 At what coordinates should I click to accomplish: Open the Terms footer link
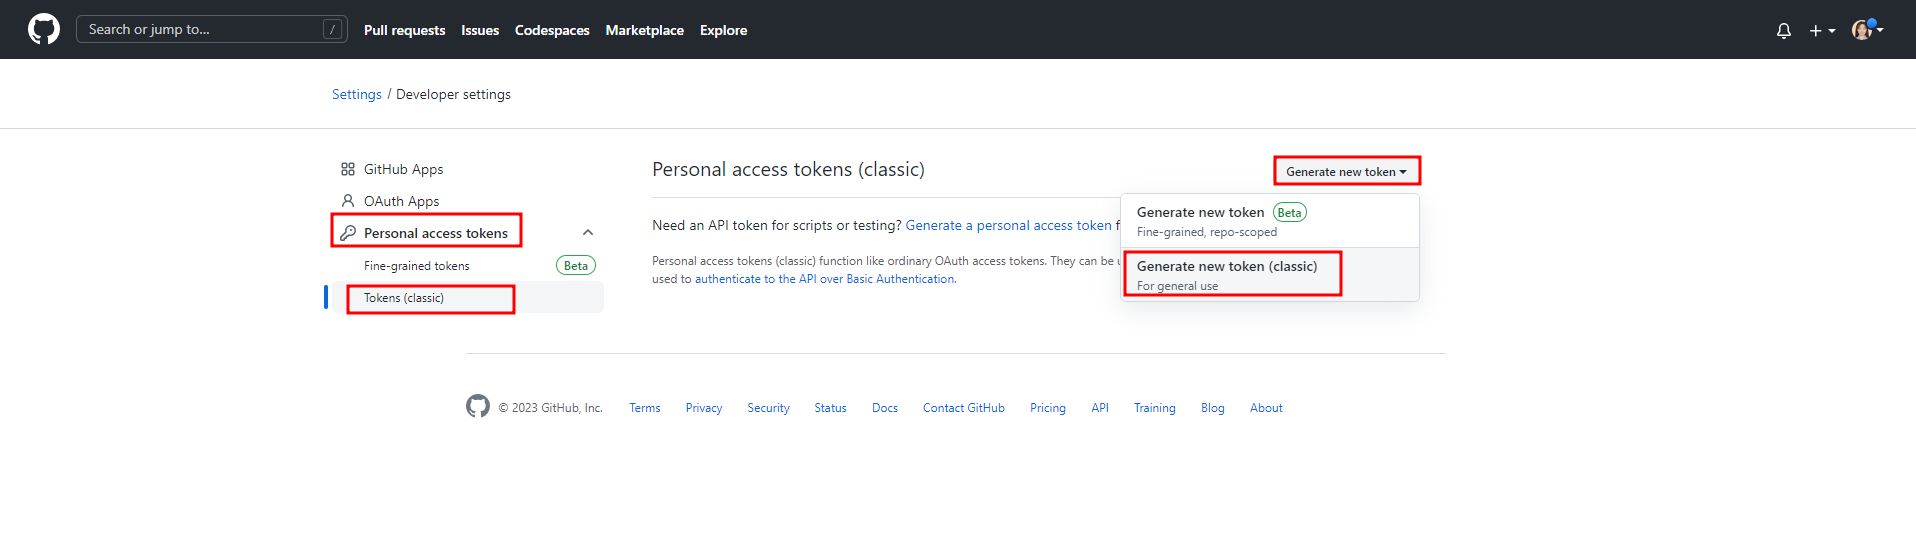pos(645,408)
